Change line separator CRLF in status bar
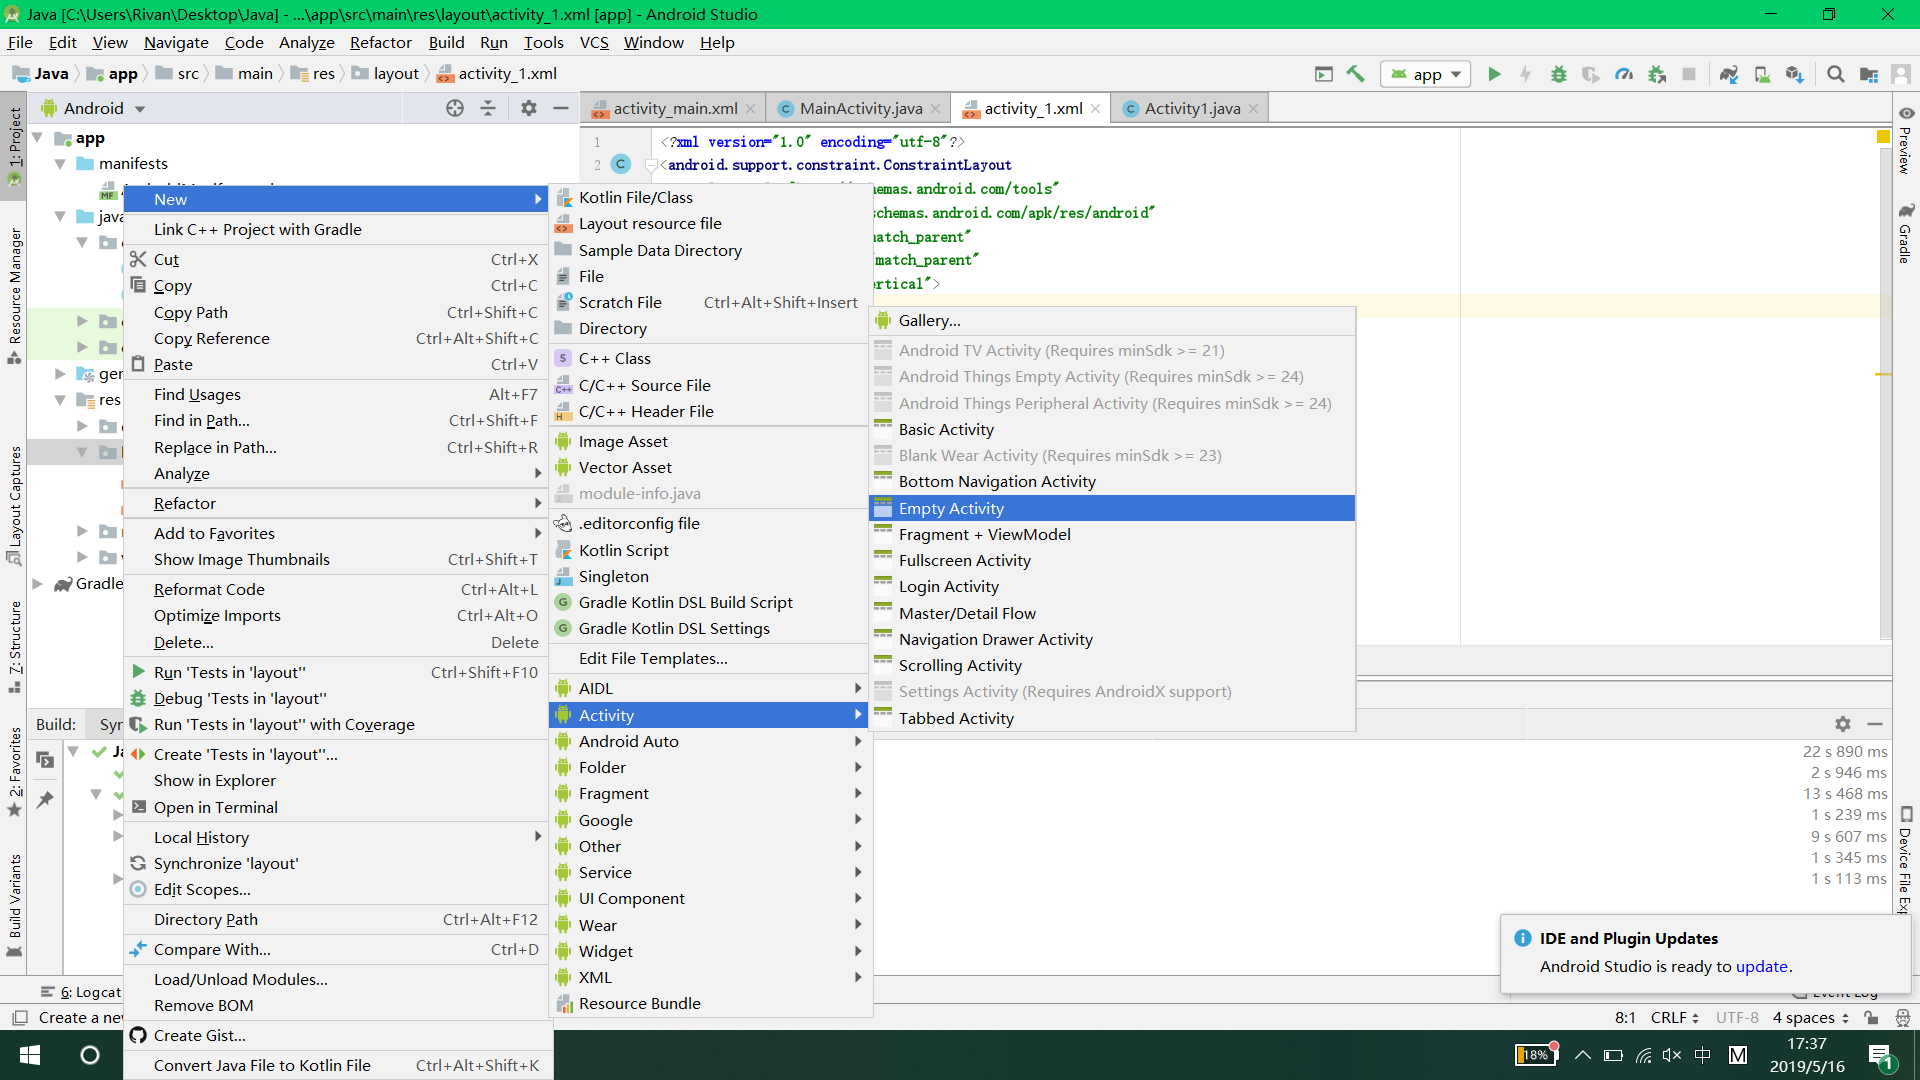Image resolution: width=1920 pixels, height=1080 pixels. [x=1675, y=1018]
